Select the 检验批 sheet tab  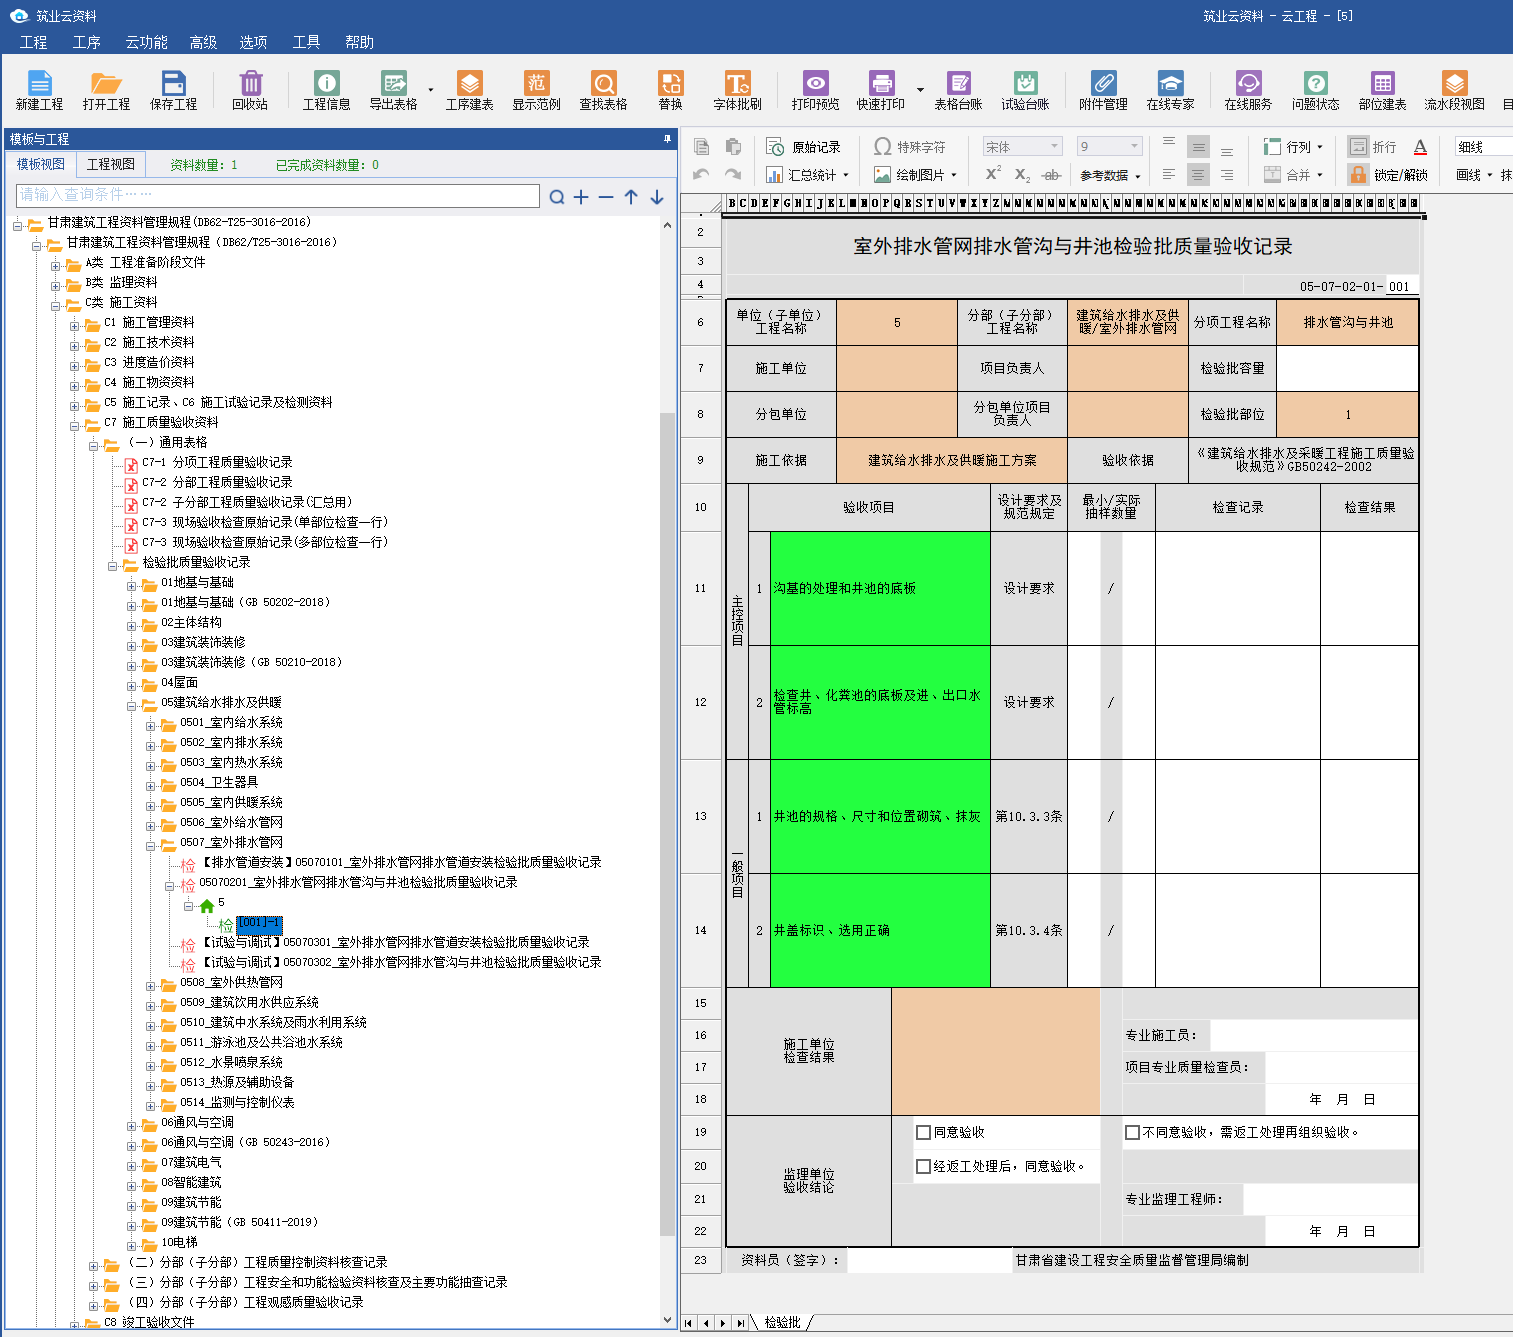pyautogui.click(x=783, y=1322)
